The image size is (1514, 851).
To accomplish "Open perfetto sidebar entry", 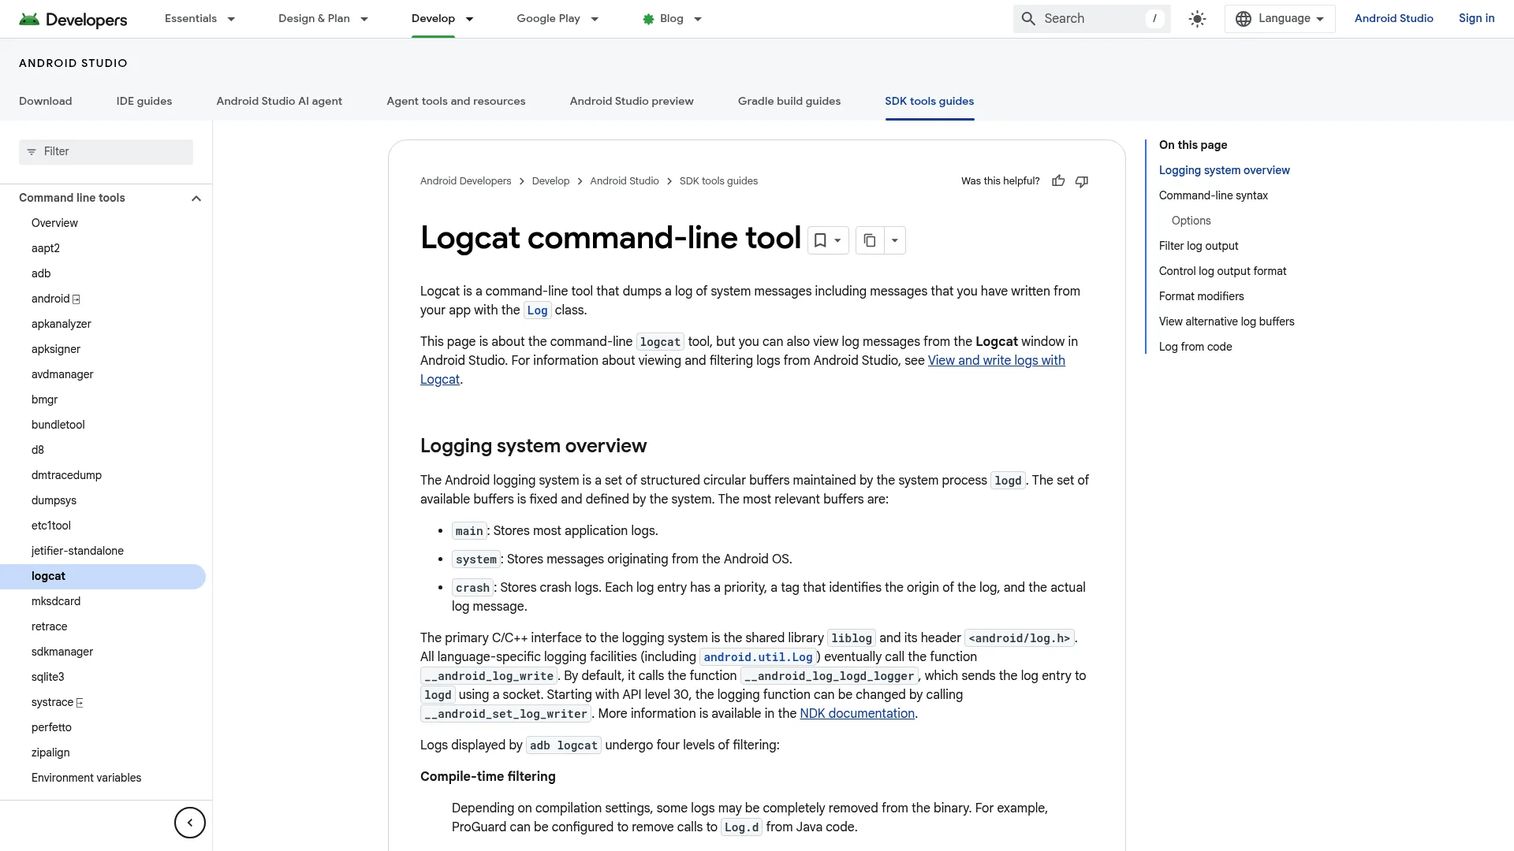I will tap(51, 728).
